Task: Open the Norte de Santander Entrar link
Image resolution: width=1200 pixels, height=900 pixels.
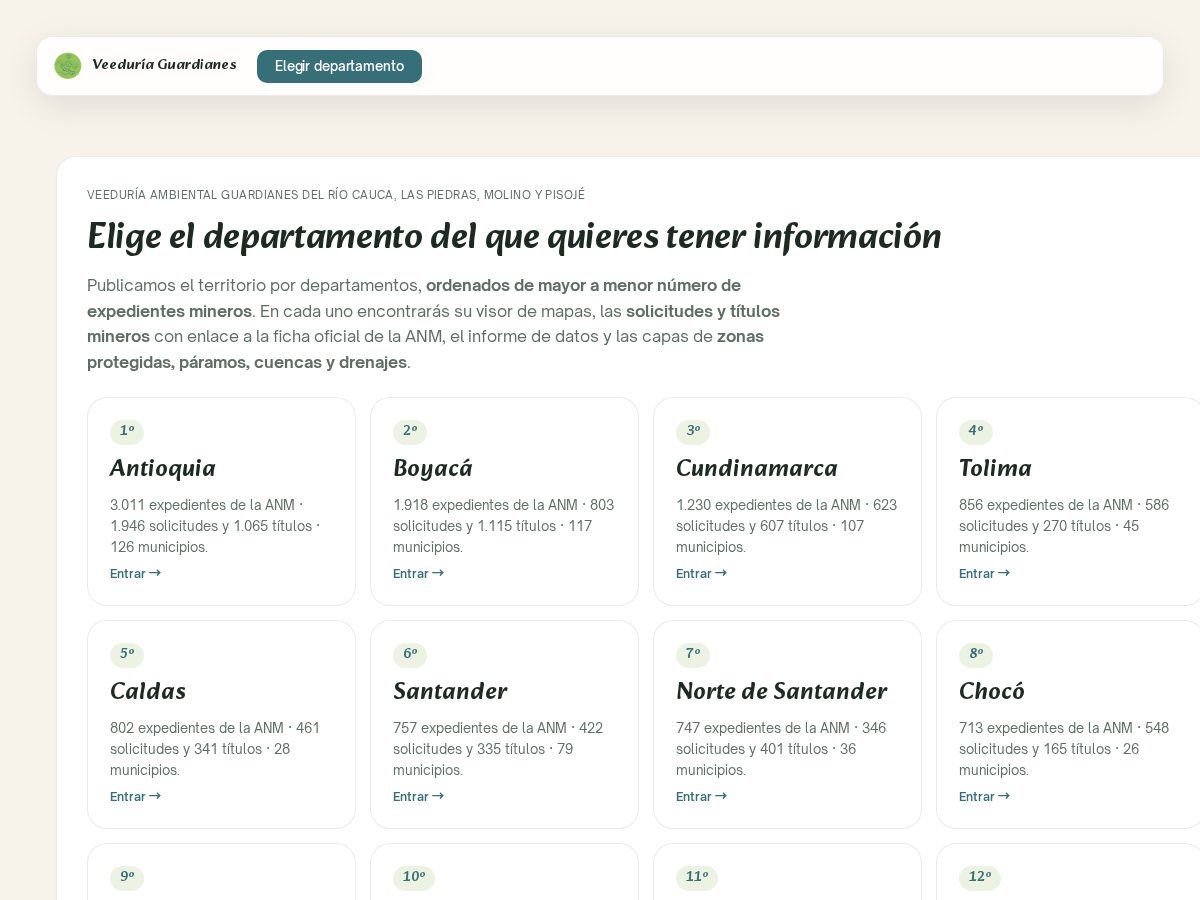Action: (701, 796)
